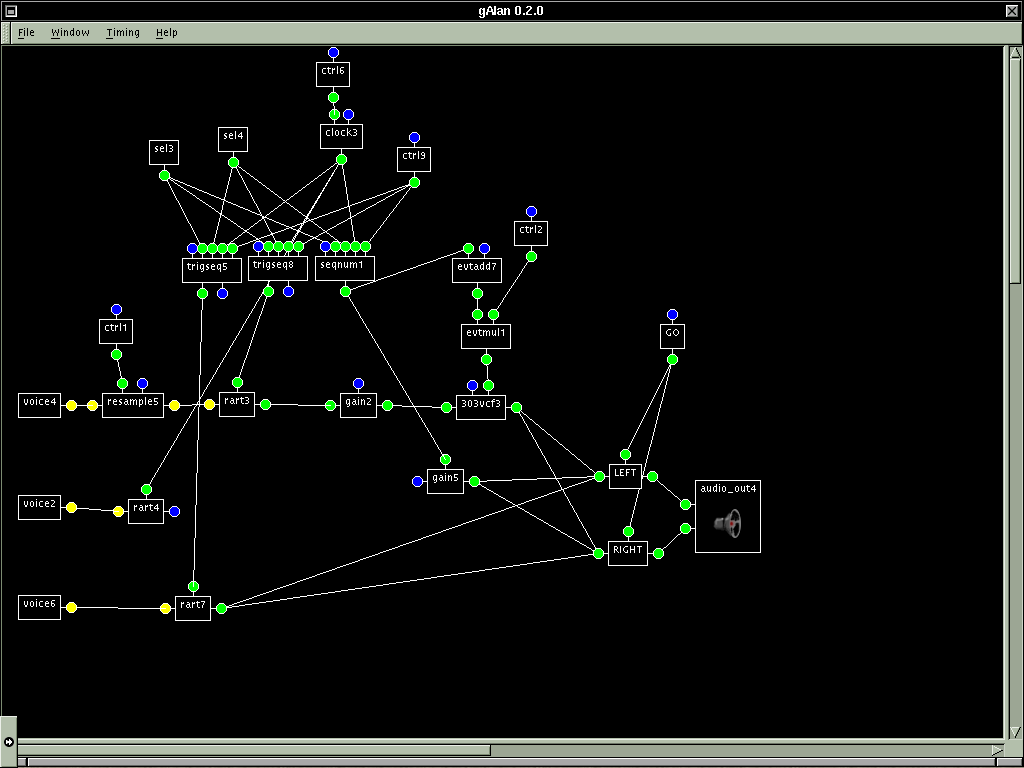Screen dimensions: 1024x768
Task: Select the gain5 component
Action: (x=445, y=479)
